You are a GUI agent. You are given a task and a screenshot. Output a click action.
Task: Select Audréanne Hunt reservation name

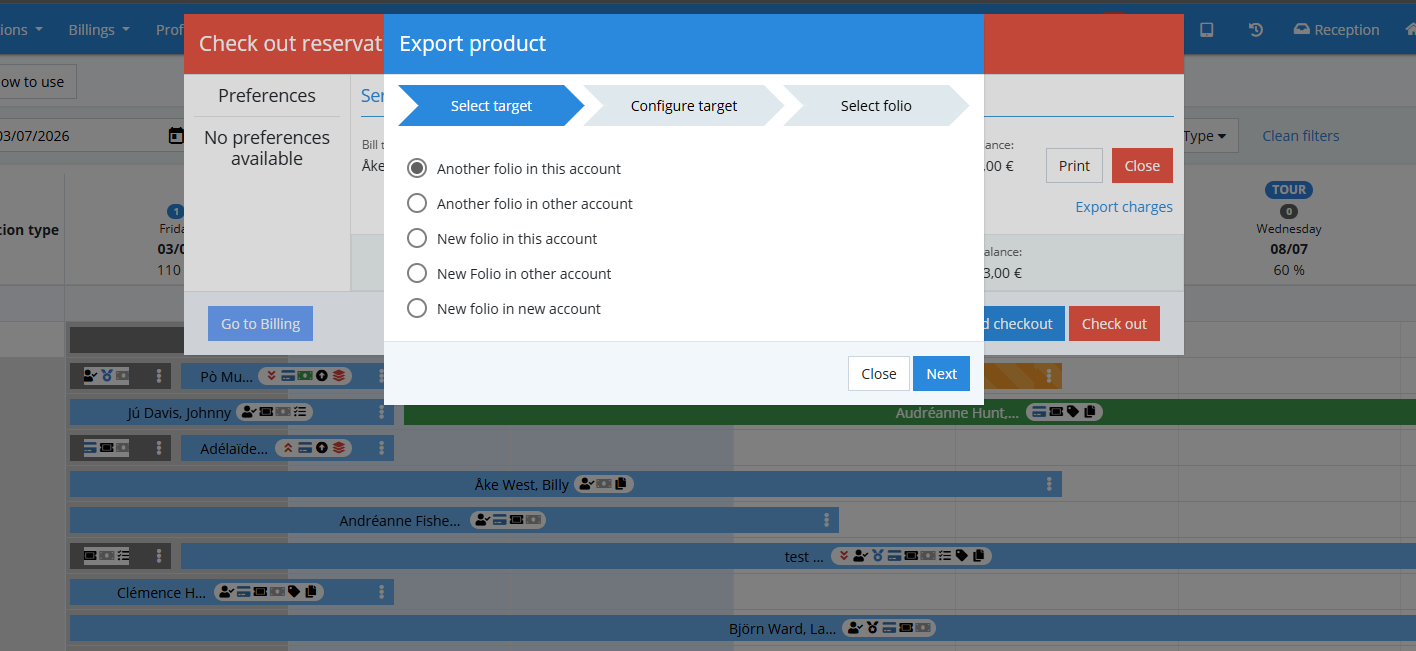point(957,413)
